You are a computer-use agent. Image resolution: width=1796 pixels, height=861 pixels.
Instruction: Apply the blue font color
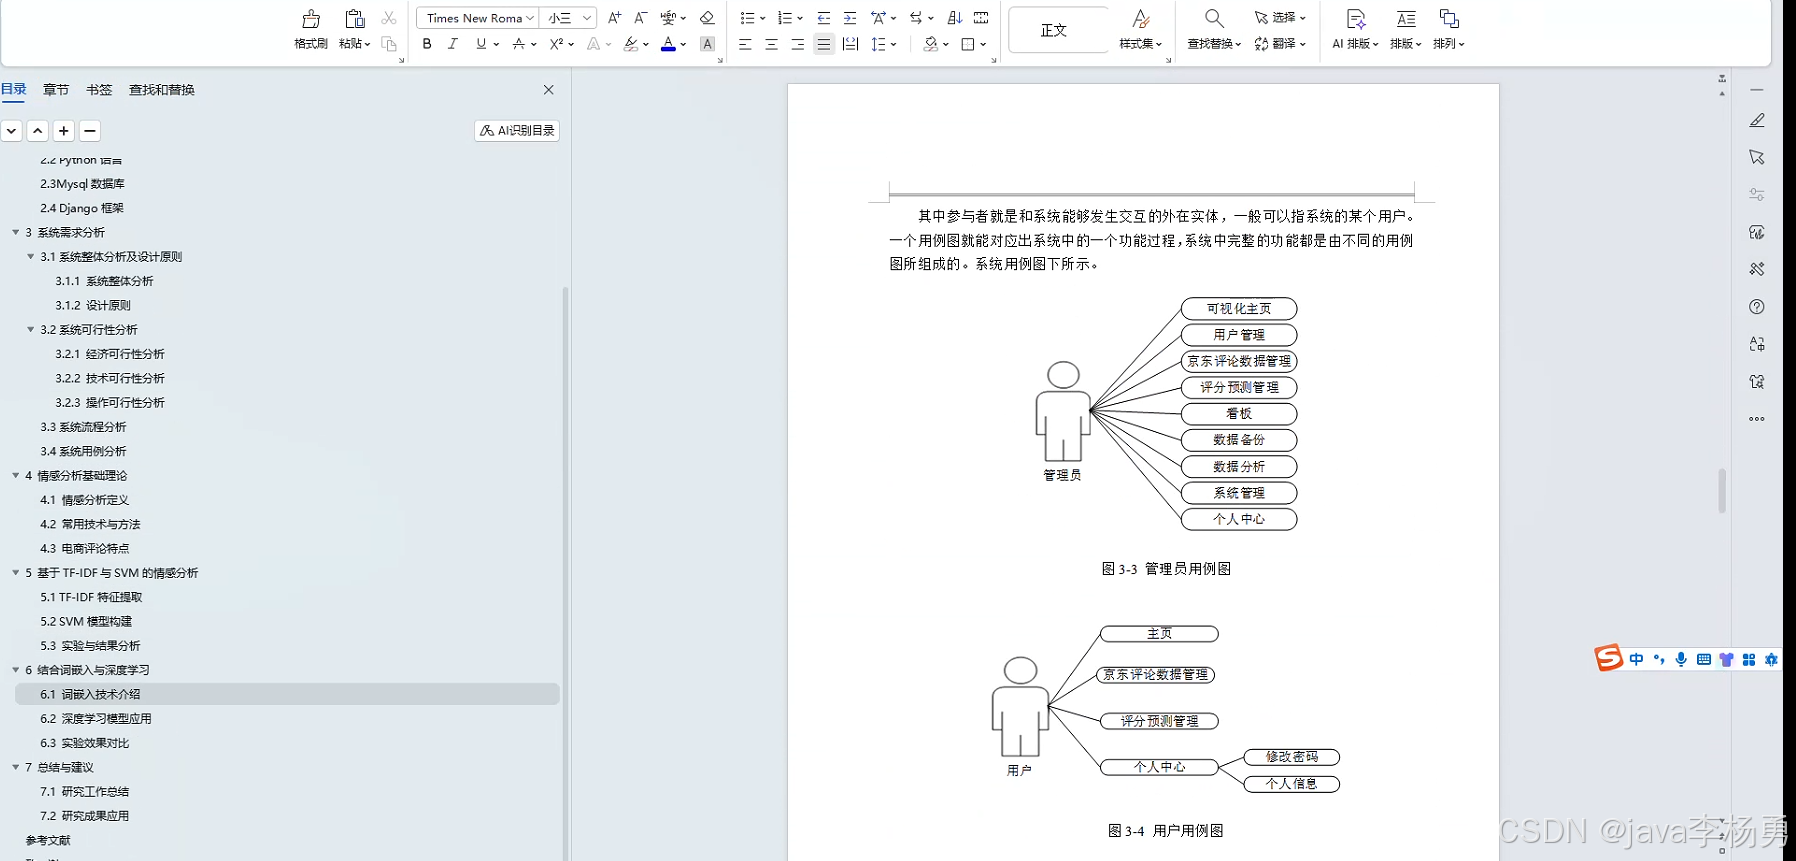click(668, 44)
